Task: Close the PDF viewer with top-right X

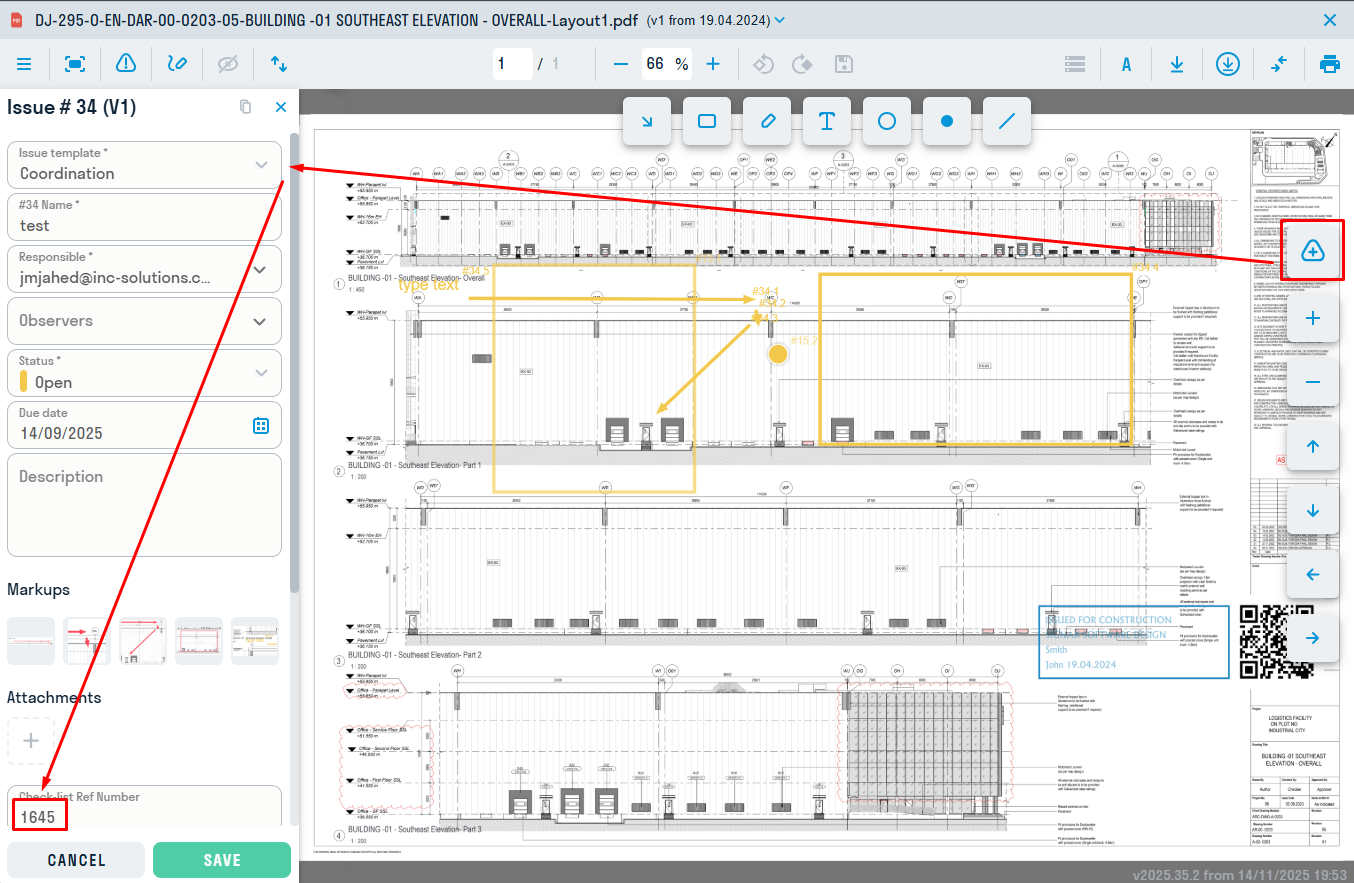Action: [x=1330, y=20]
